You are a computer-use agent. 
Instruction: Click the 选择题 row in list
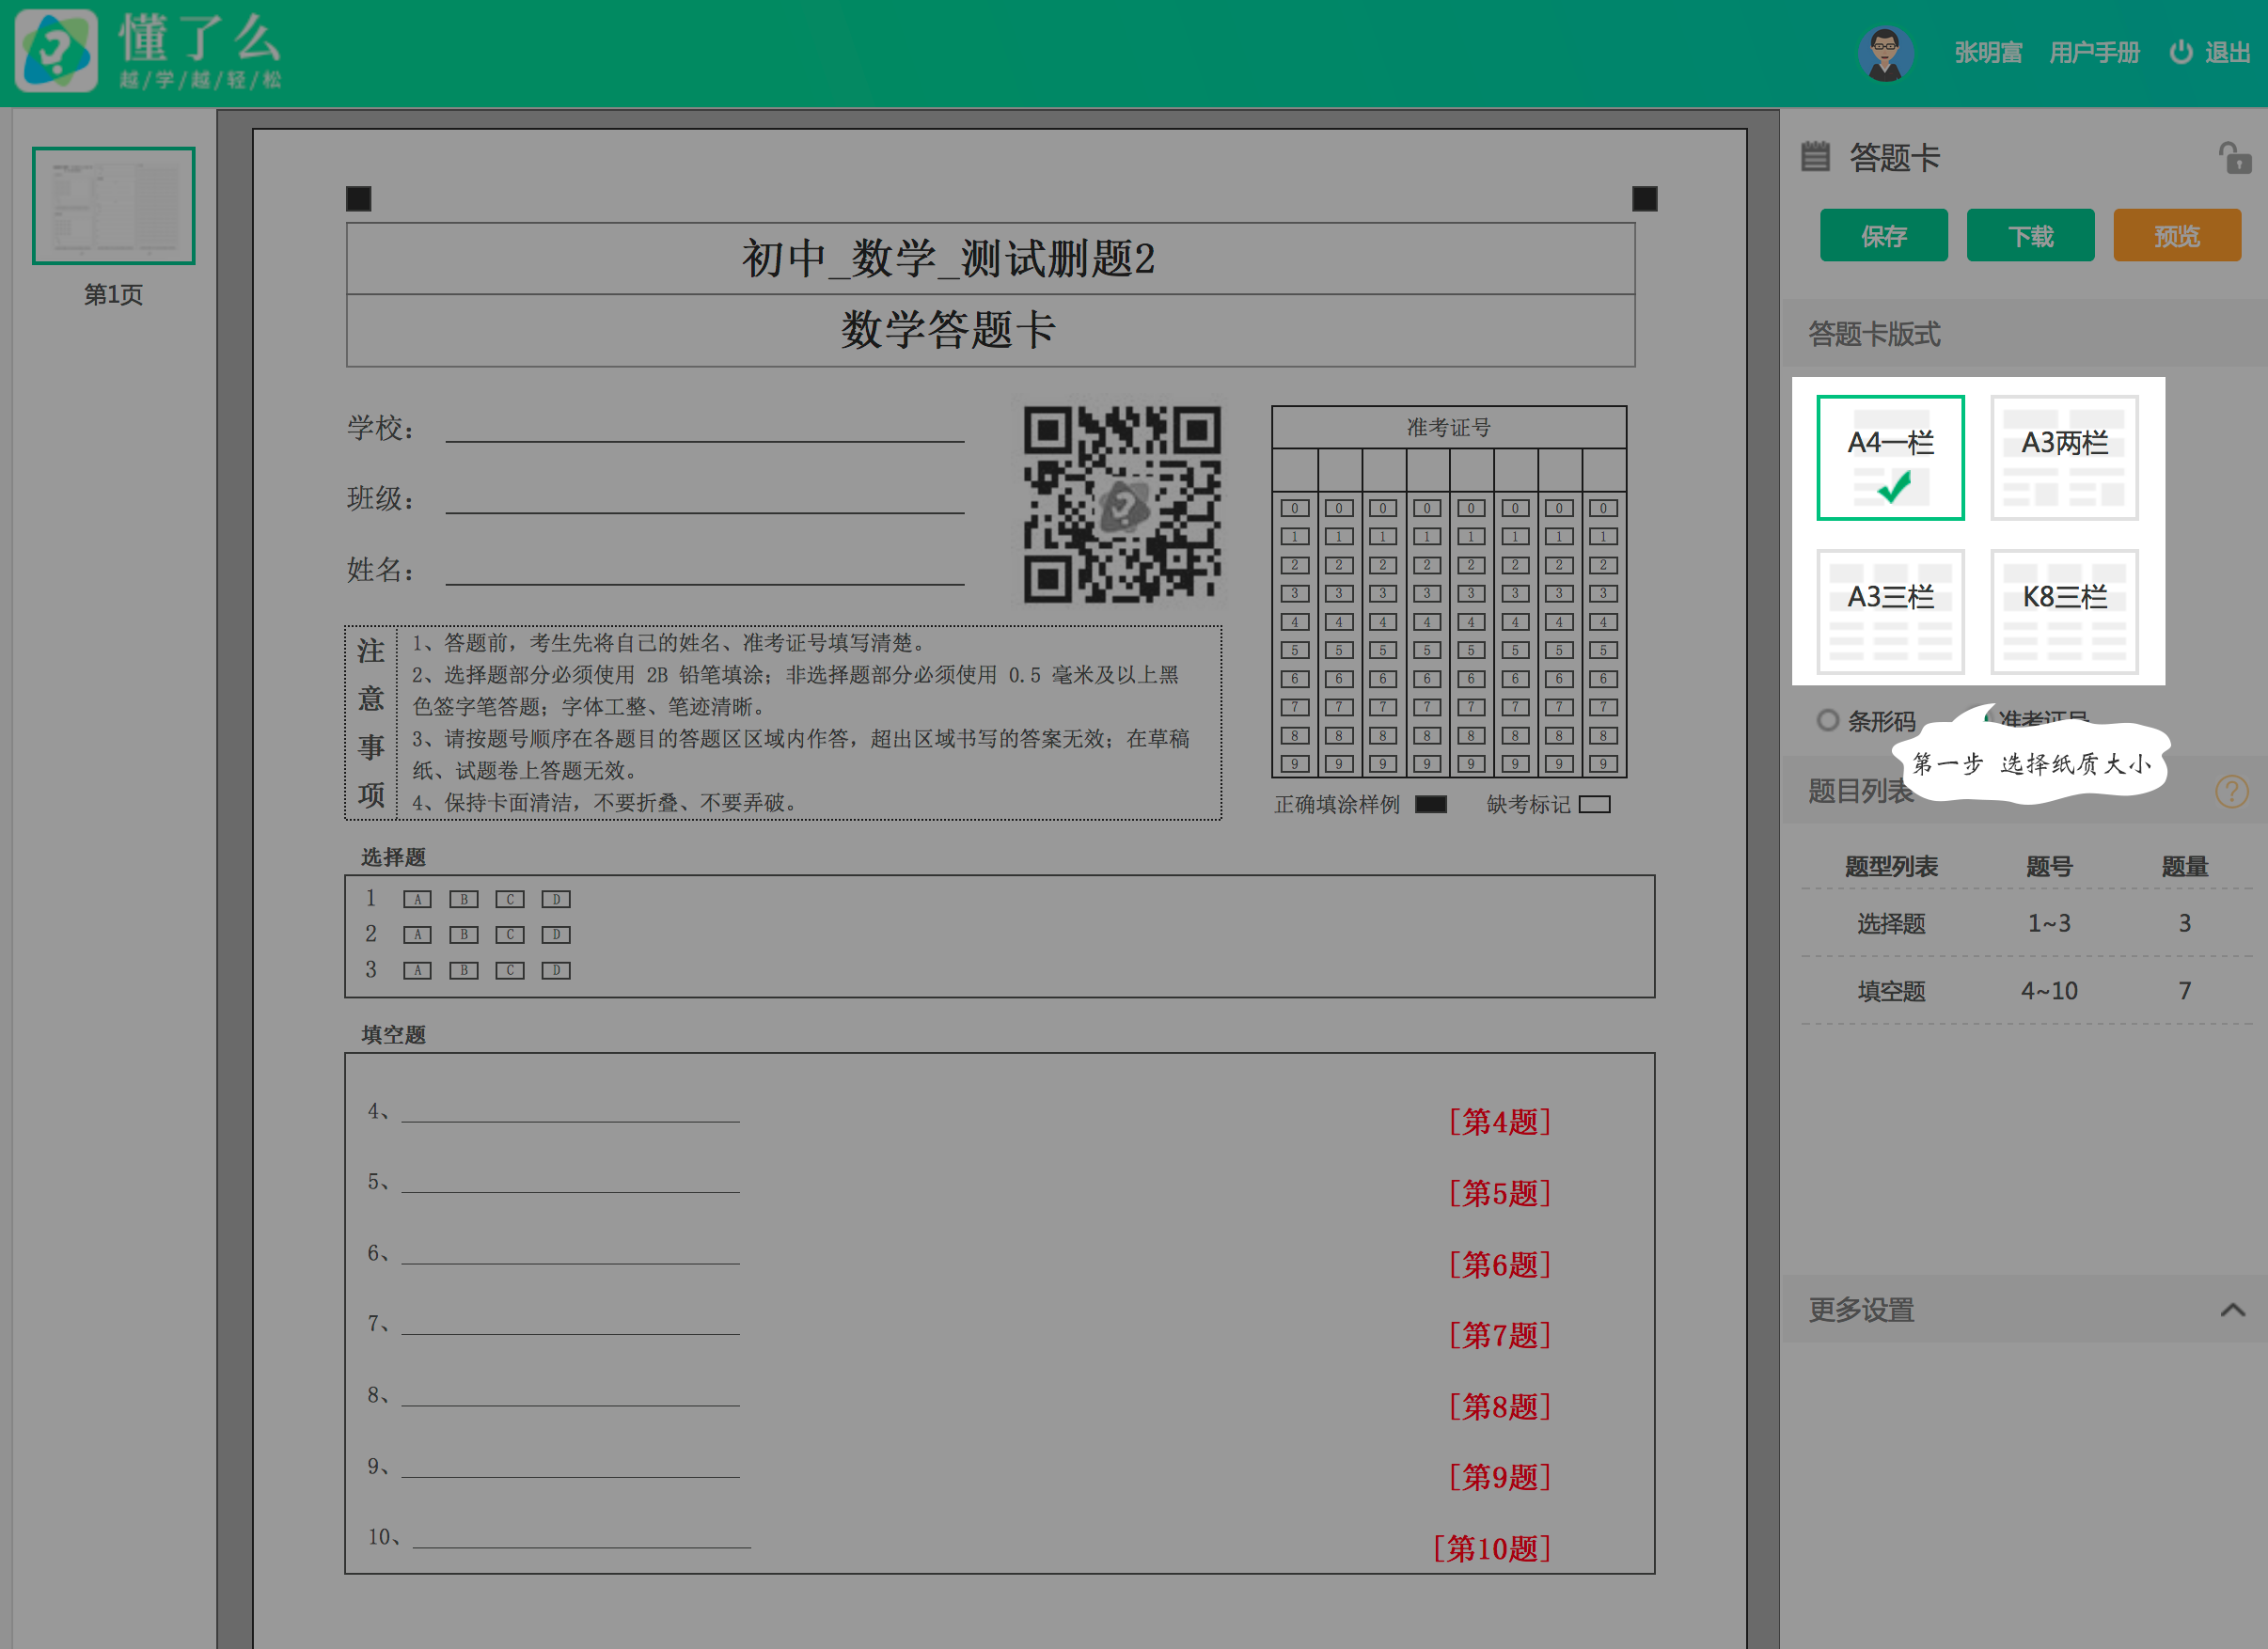[x=2027, y=923]
